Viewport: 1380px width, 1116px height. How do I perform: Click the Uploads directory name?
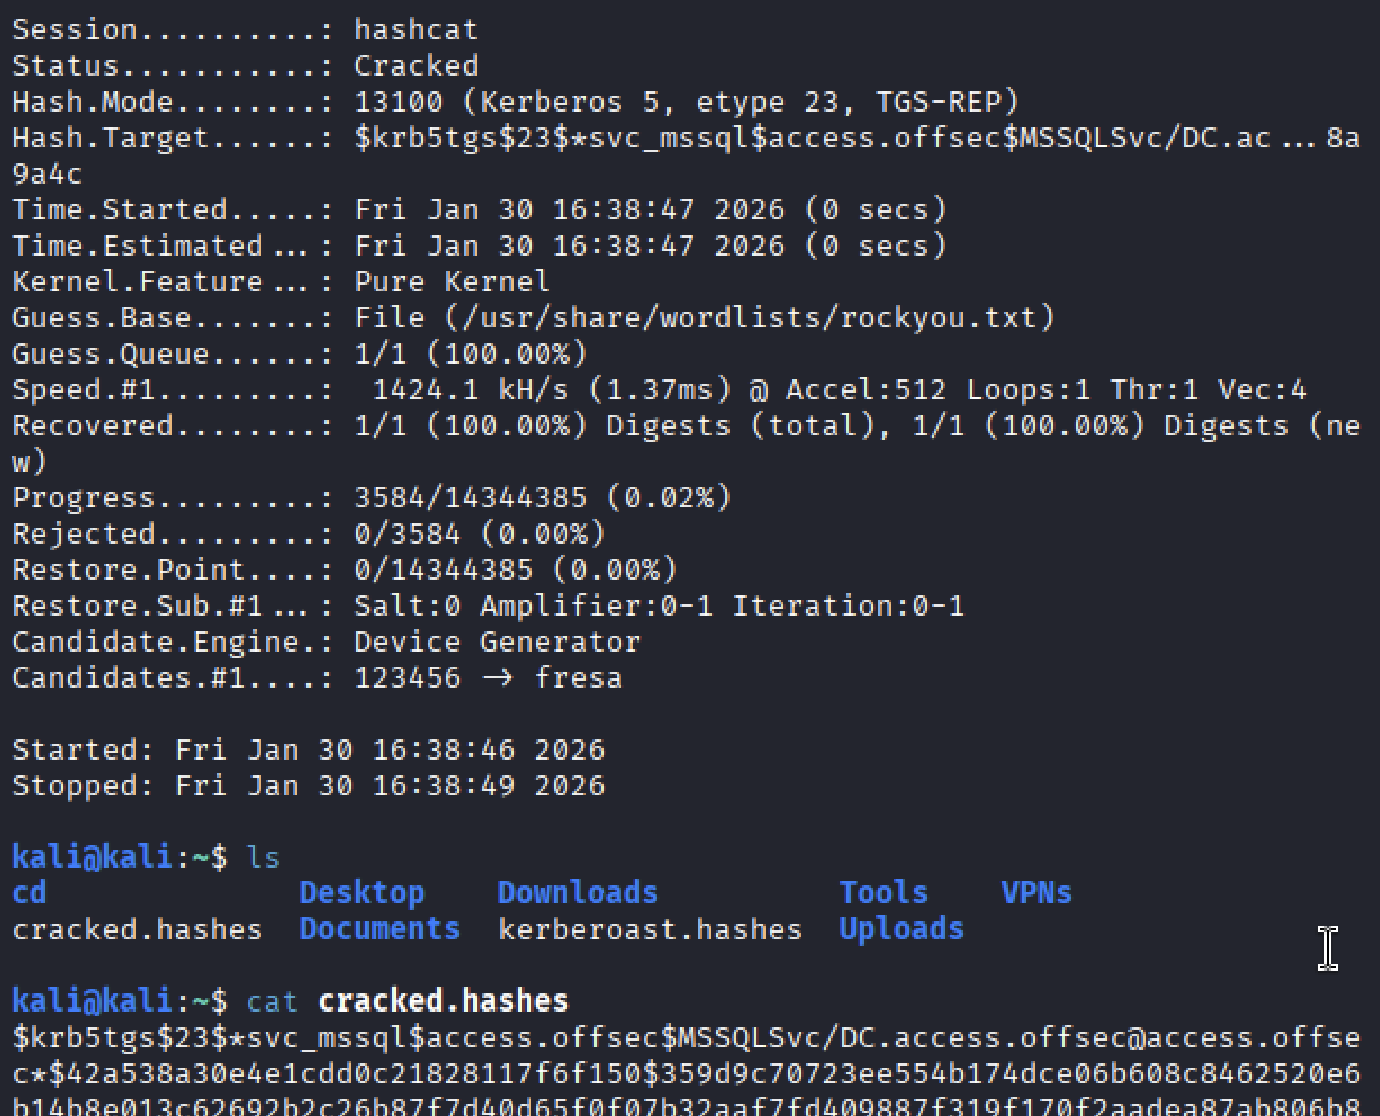coord(901,929)
